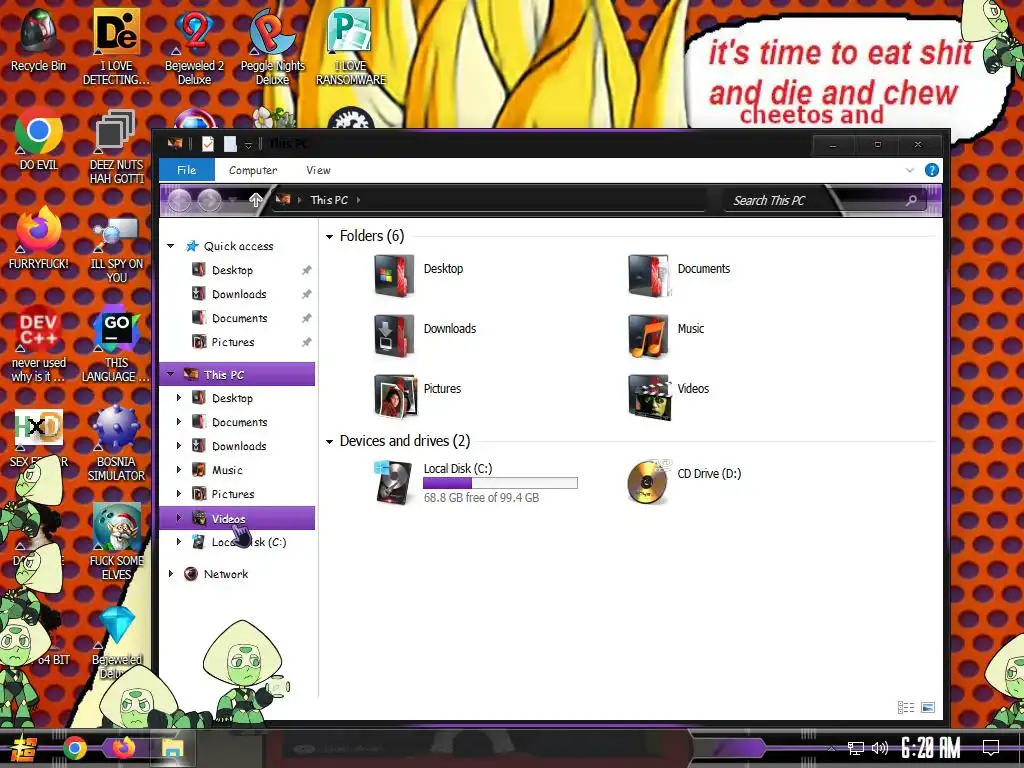Open the Documents folder in Folders section
The height and width of the screenshot is (768, 1024).
pyautogui.click(x=679, y=275)
